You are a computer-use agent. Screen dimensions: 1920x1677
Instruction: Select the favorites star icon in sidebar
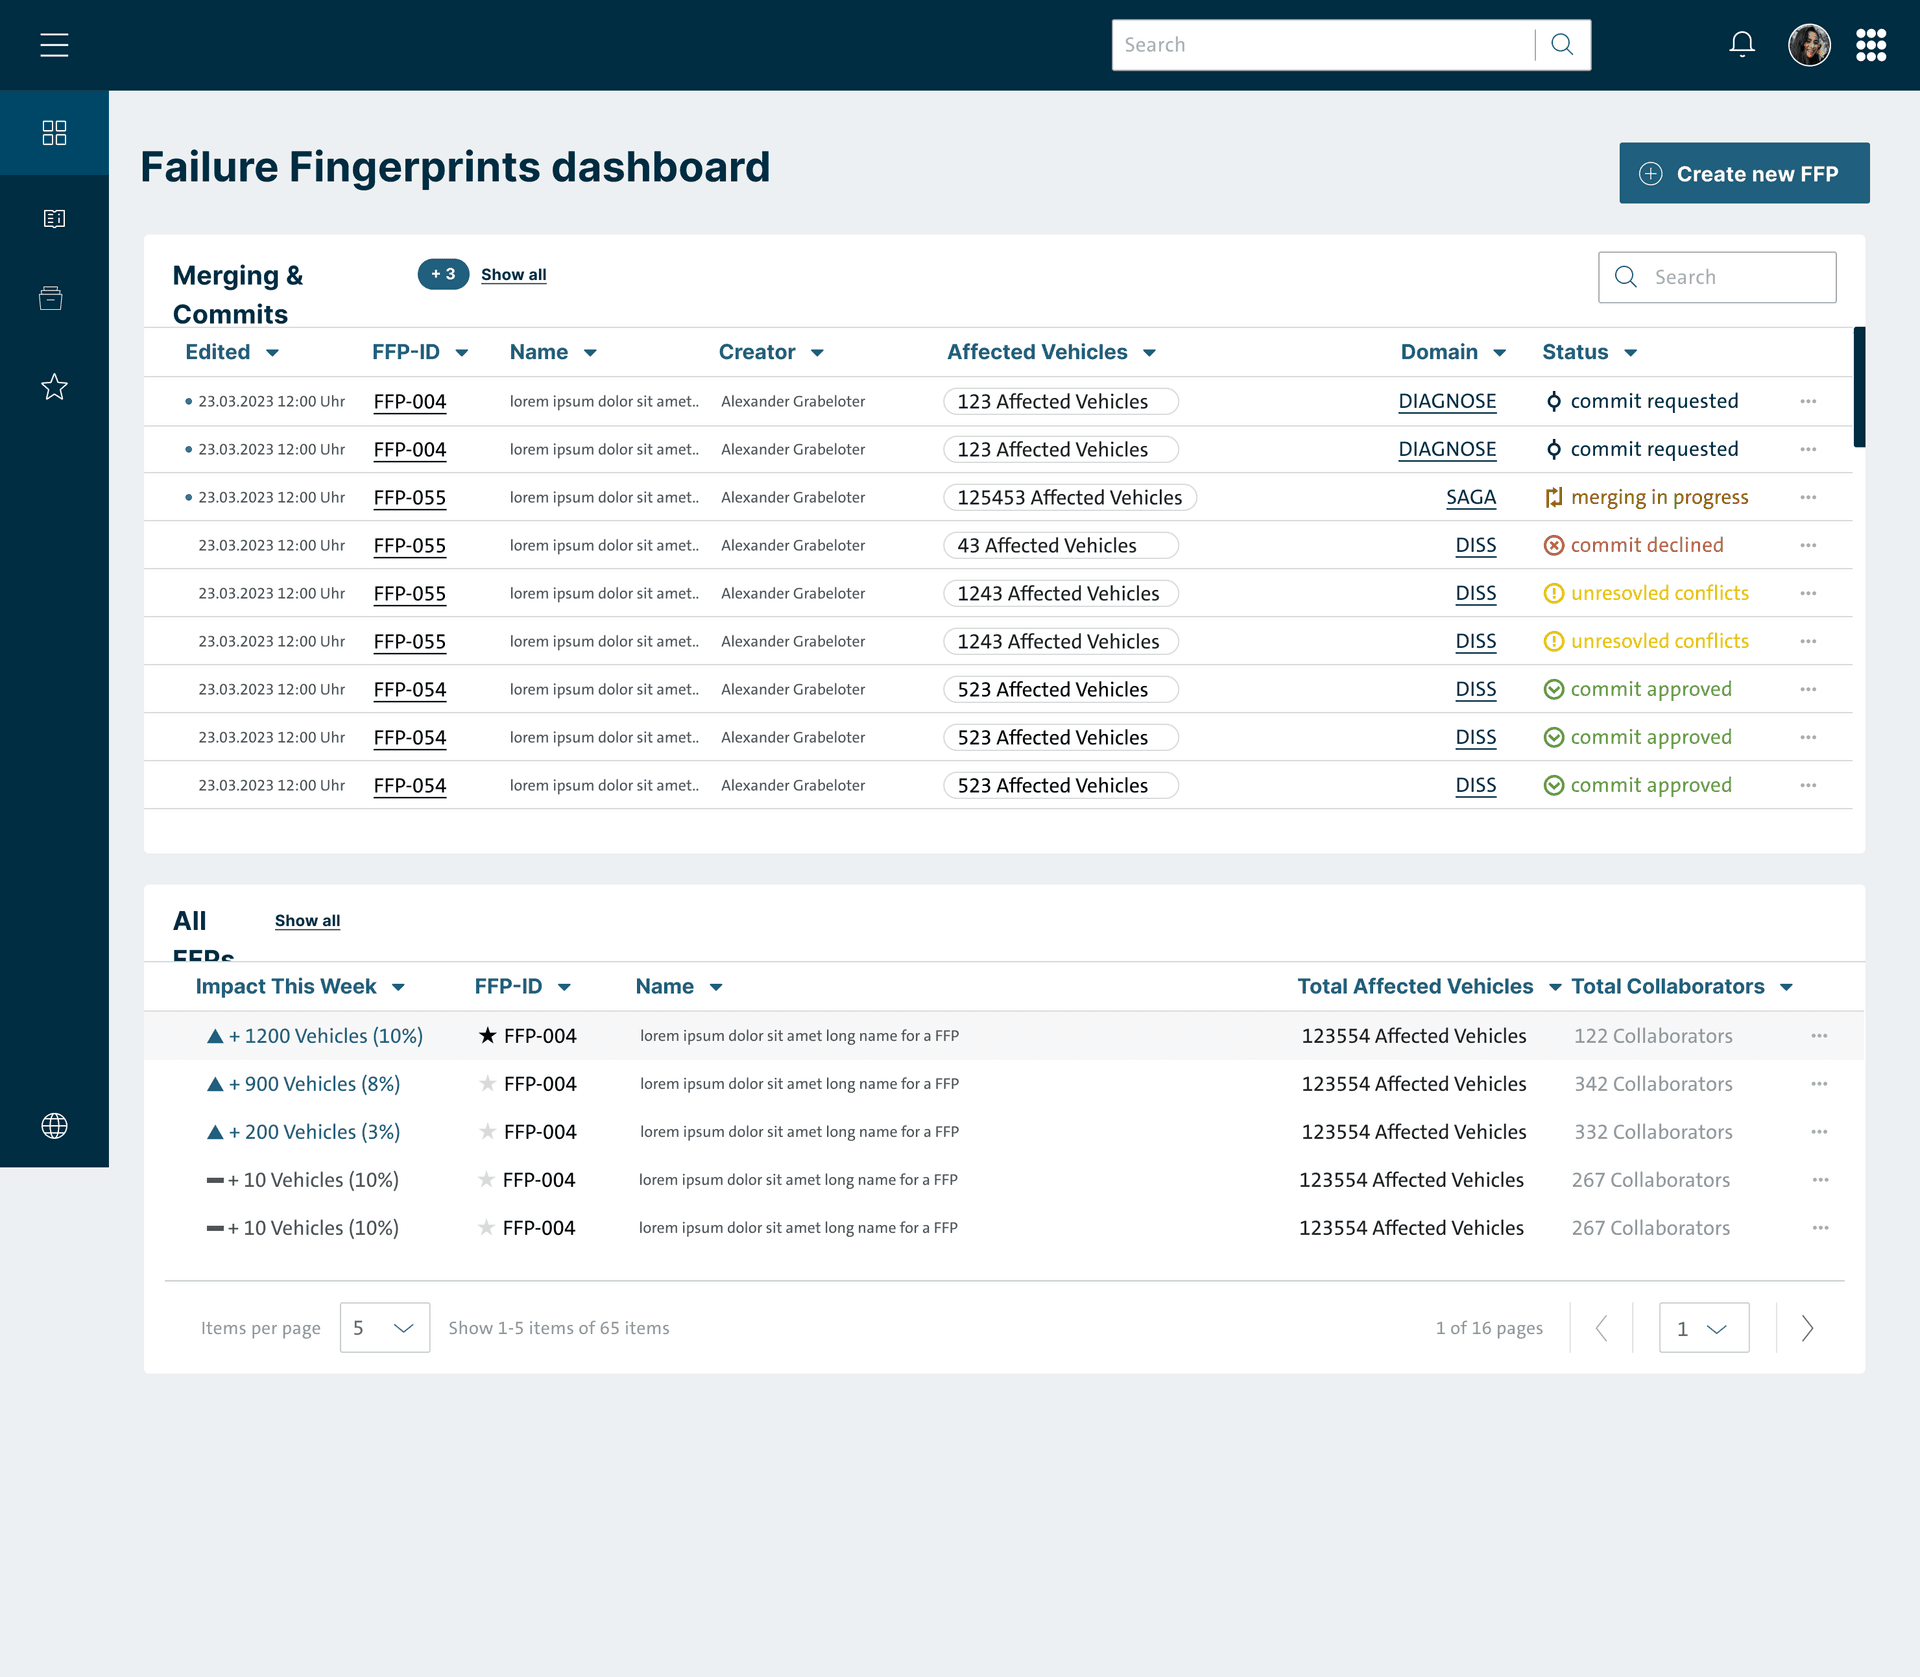click(54, 387)
